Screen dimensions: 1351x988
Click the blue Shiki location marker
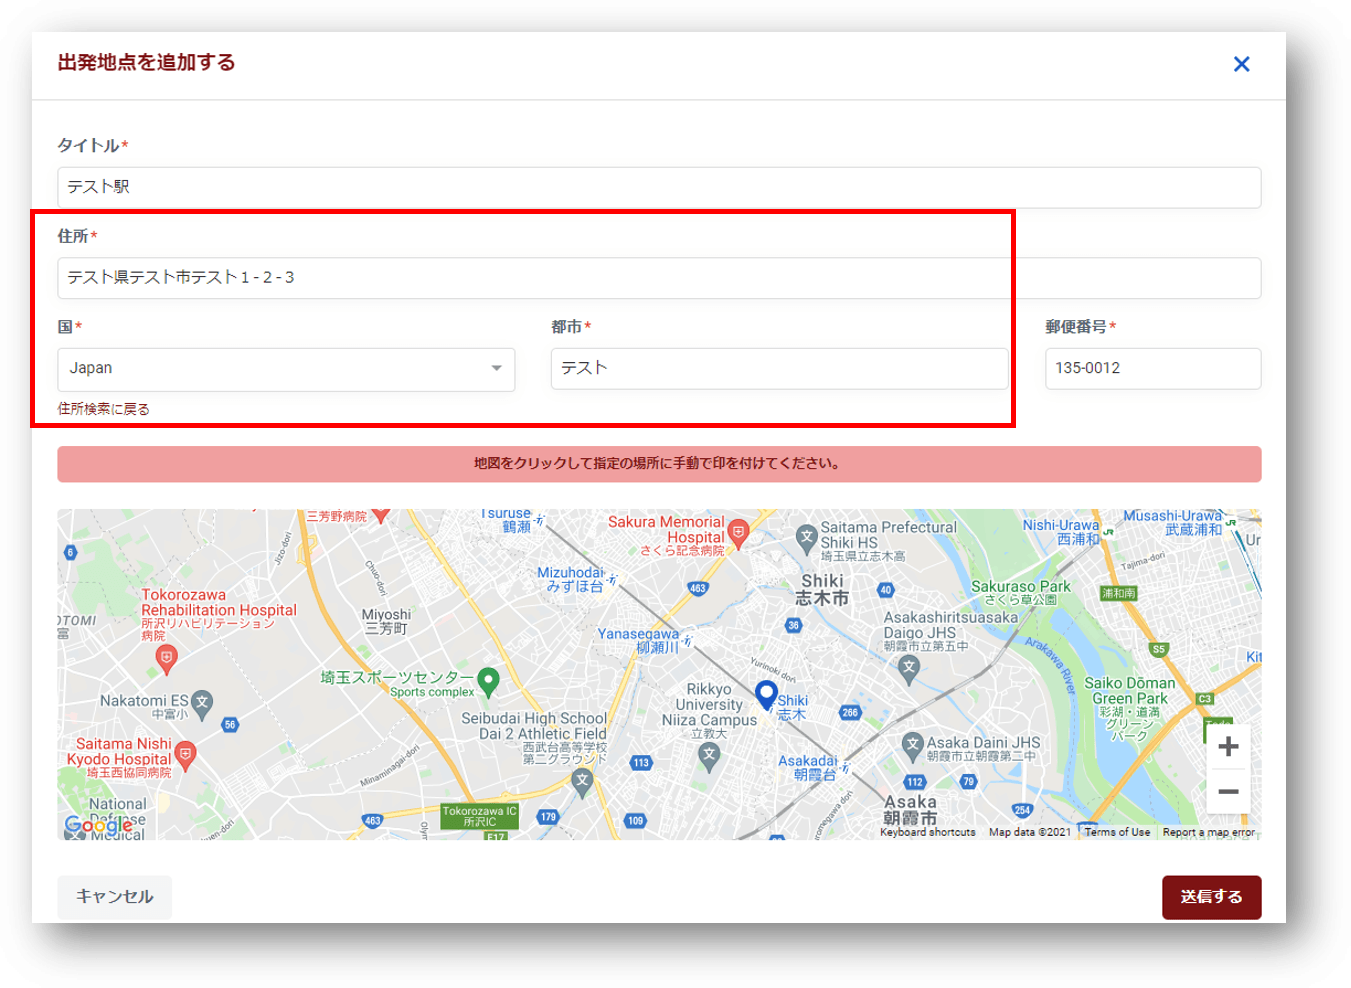pos(766,694)
